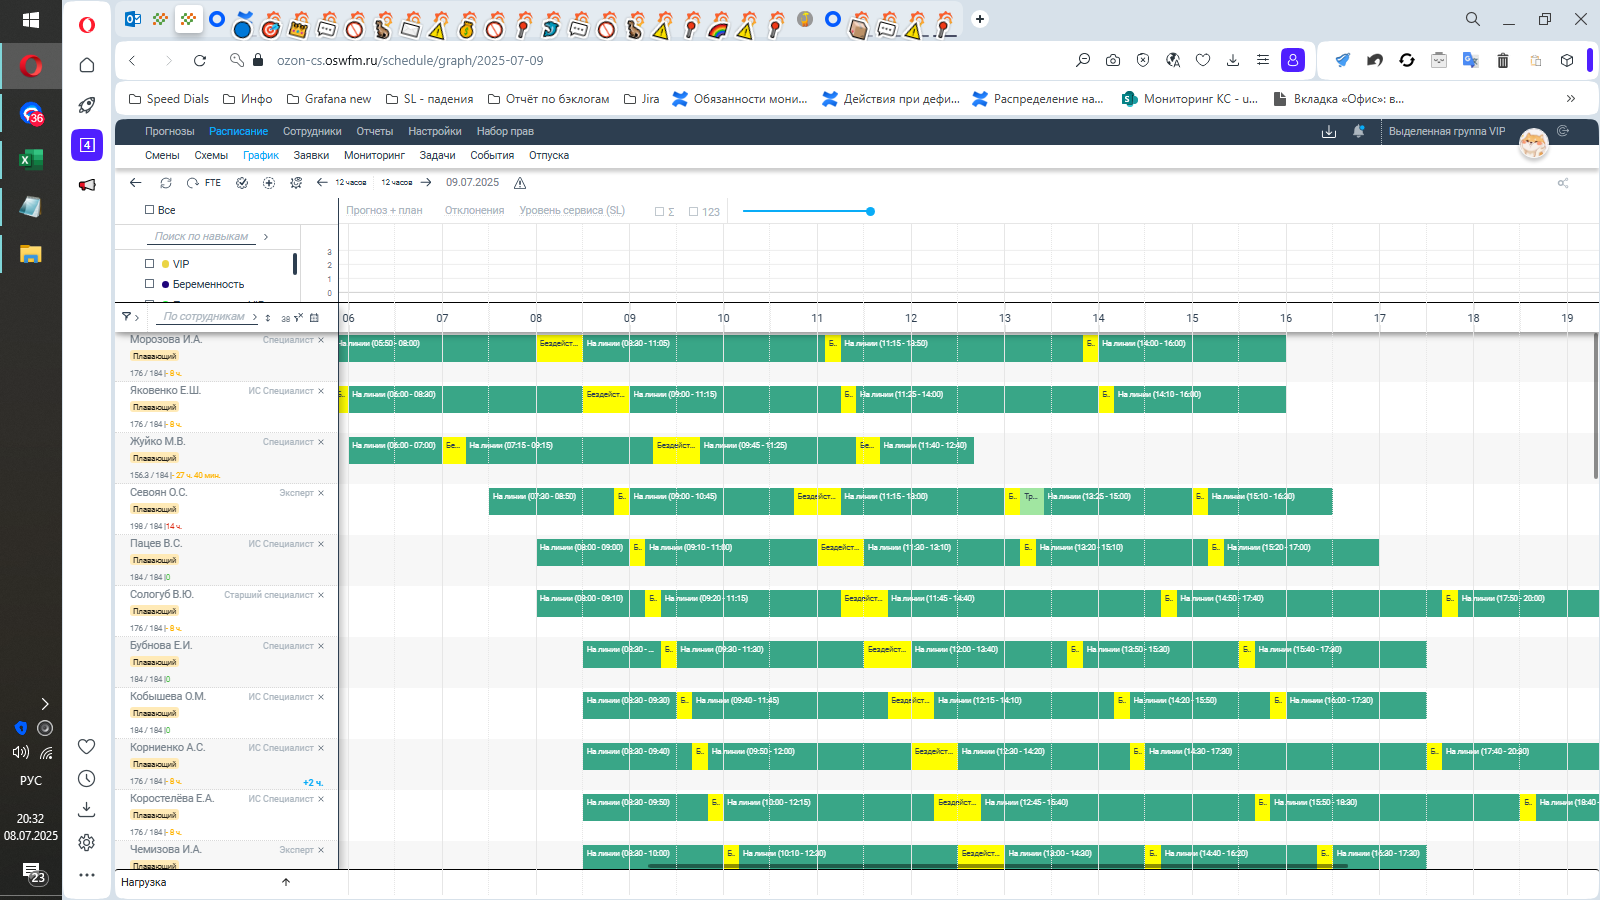Viewport: 1600px width, 900px height.
Task: Switch to the 'Мониторинг' sub-tab
Action: click(x=374, y=155)
